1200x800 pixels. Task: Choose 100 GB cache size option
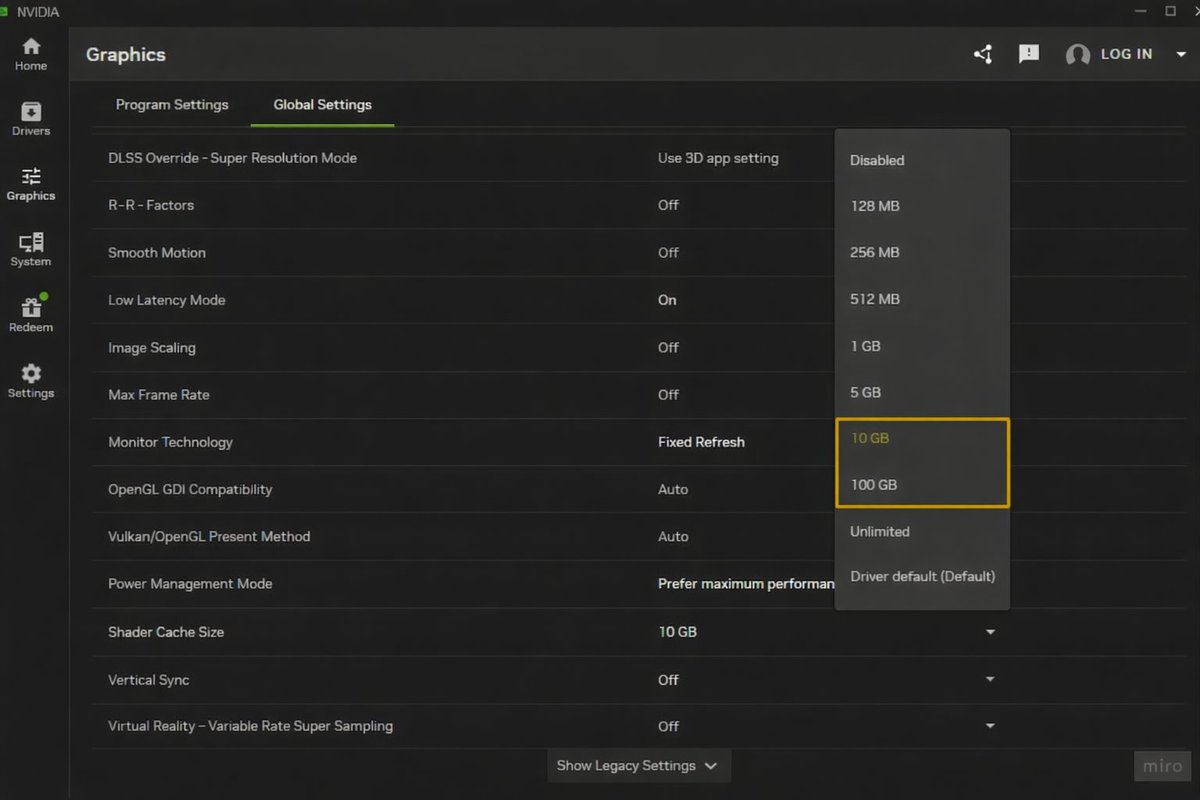tap(922, 484)
